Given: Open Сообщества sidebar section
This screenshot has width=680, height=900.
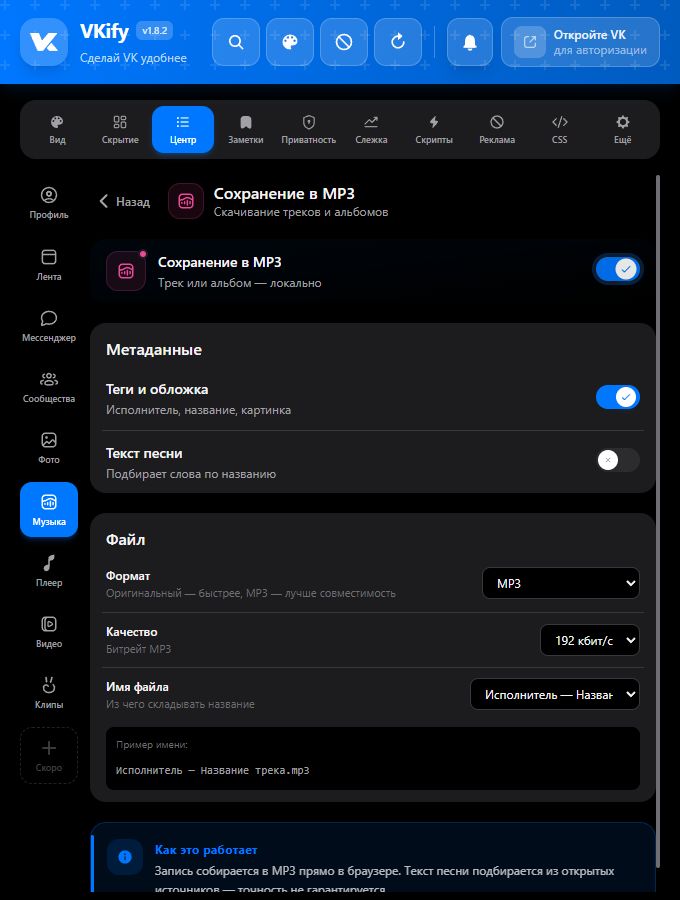Looking at the screenshot, I should point(49,387).
